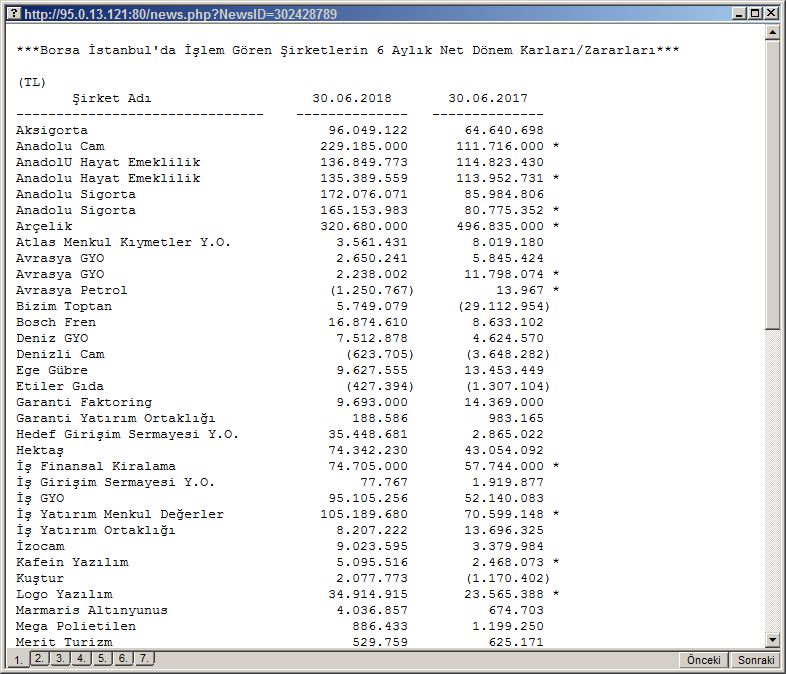
Task: Click Marmaris Altınyunus company name
Action: (91, 611)
